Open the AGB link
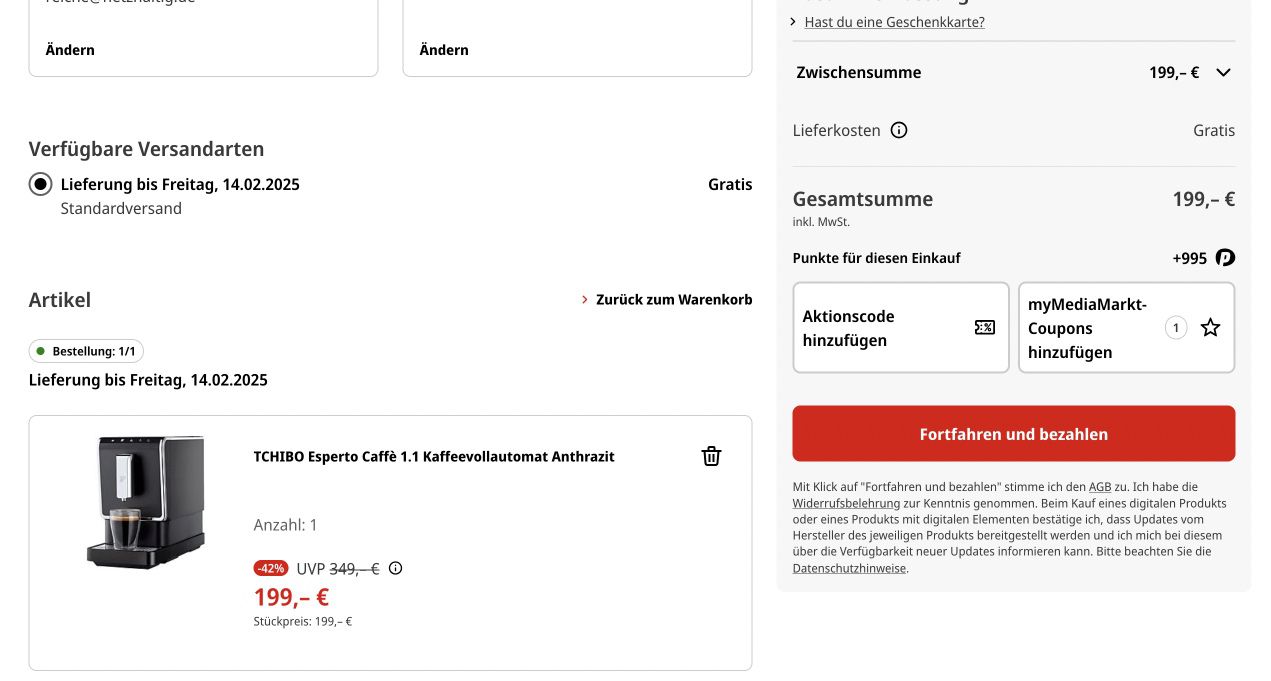 coord(1100,487)
